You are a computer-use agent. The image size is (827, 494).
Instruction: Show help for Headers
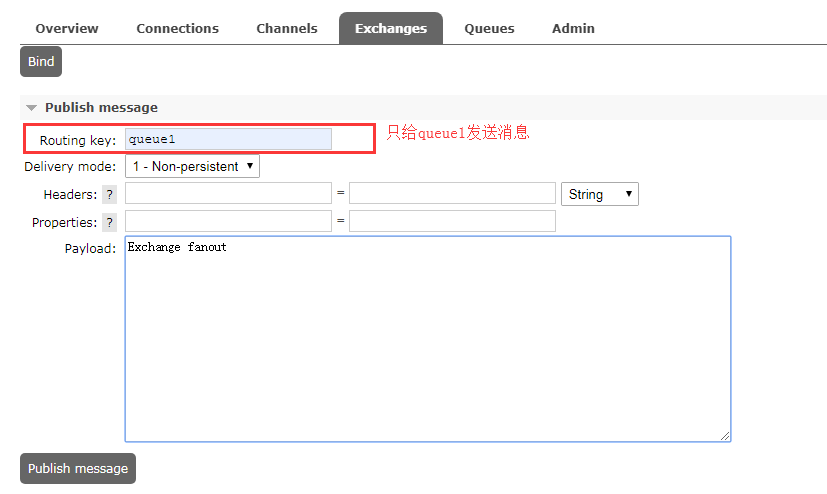[109, 195]
